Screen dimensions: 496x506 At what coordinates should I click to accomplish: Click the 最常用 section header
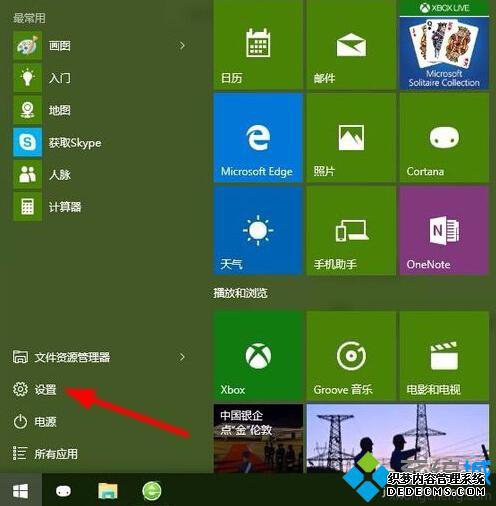(29, 18)
